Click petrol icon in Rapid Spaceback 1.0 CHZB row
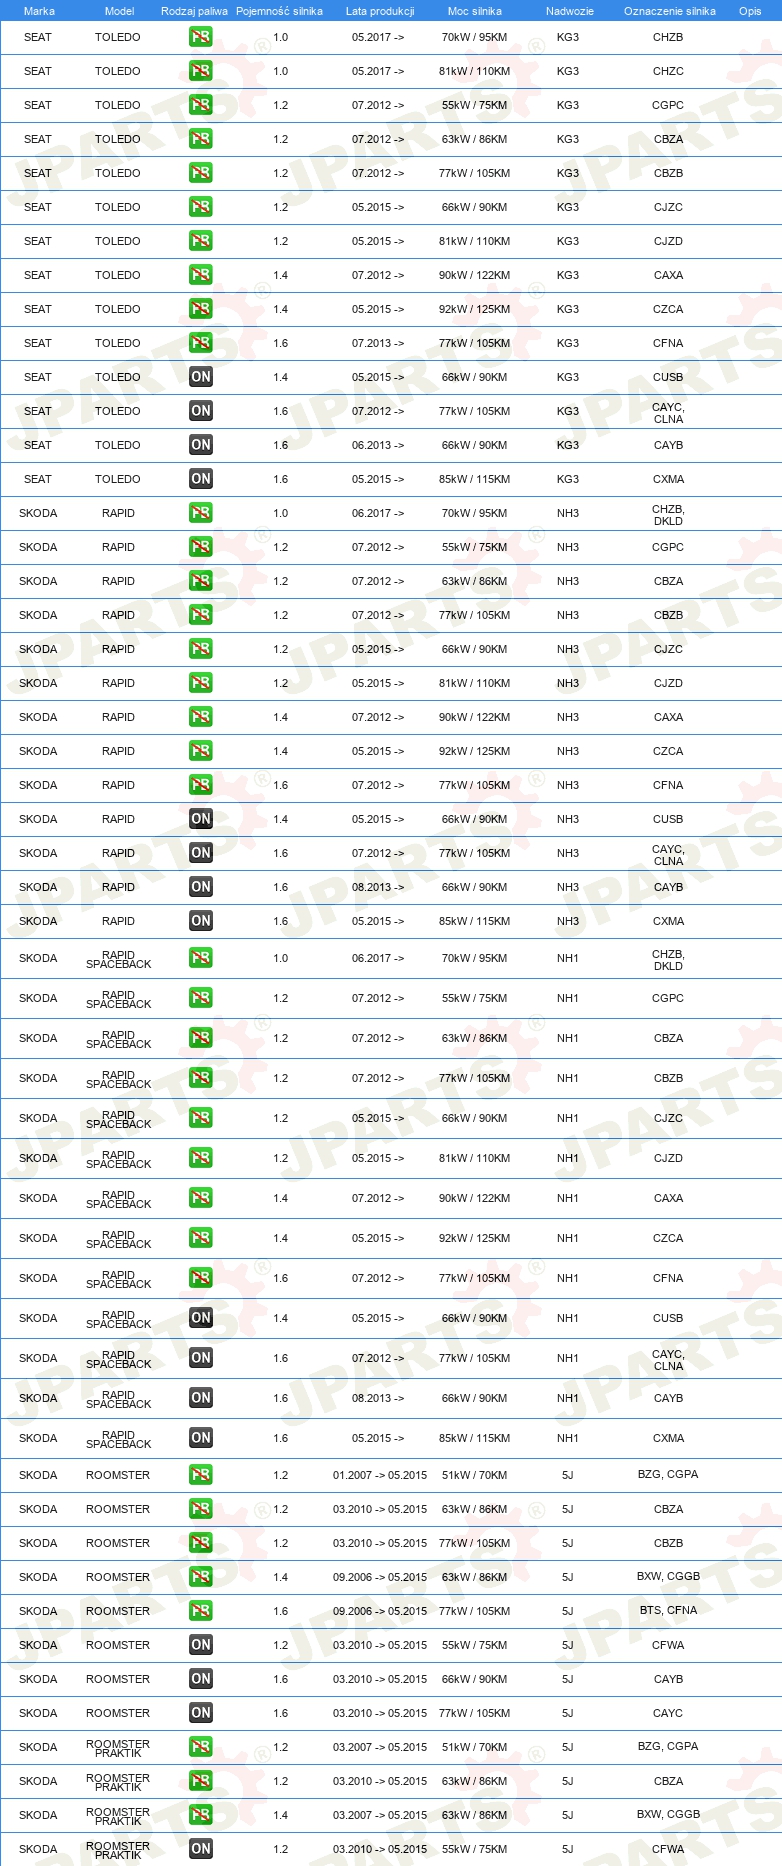 pos(201,958)
